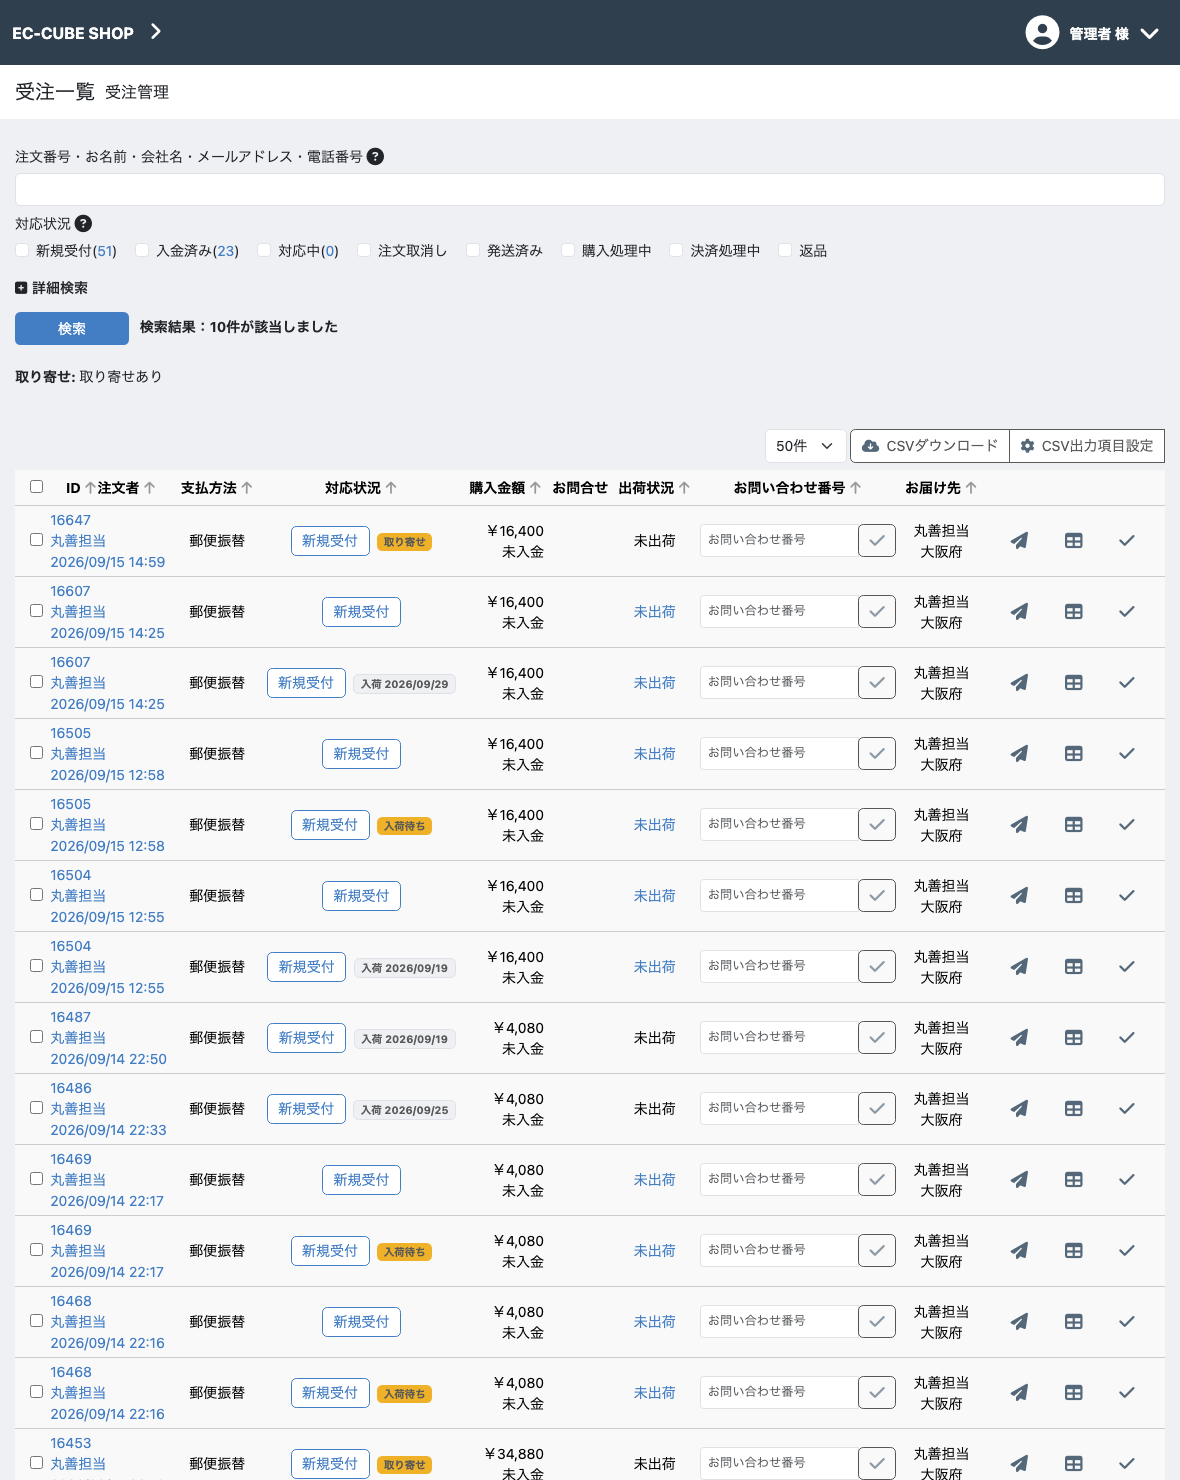The height and width of the screenshot is (1480, 1180).
Task: Click the plain checkmark icon at the end of order 16647 row
Action: click(x=1127, y=541)
